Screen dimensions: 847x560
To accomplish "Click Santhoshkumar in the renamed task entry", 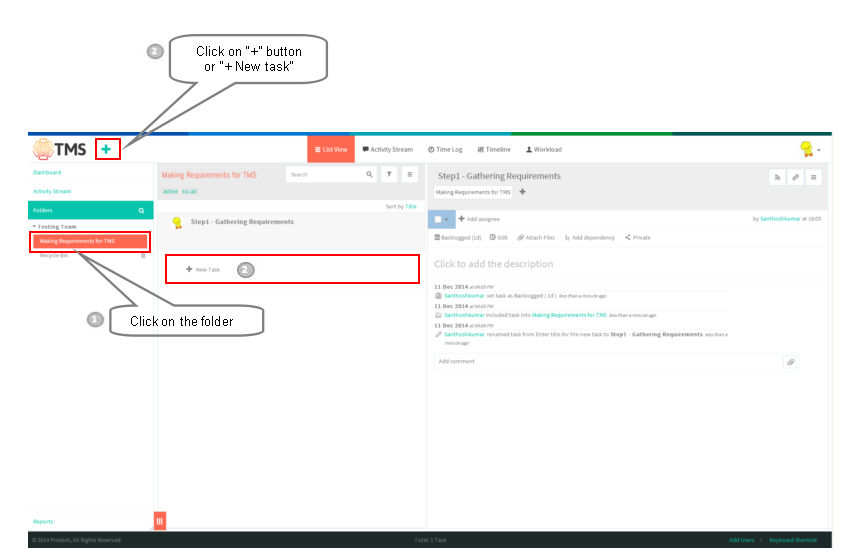I will 464,335.
